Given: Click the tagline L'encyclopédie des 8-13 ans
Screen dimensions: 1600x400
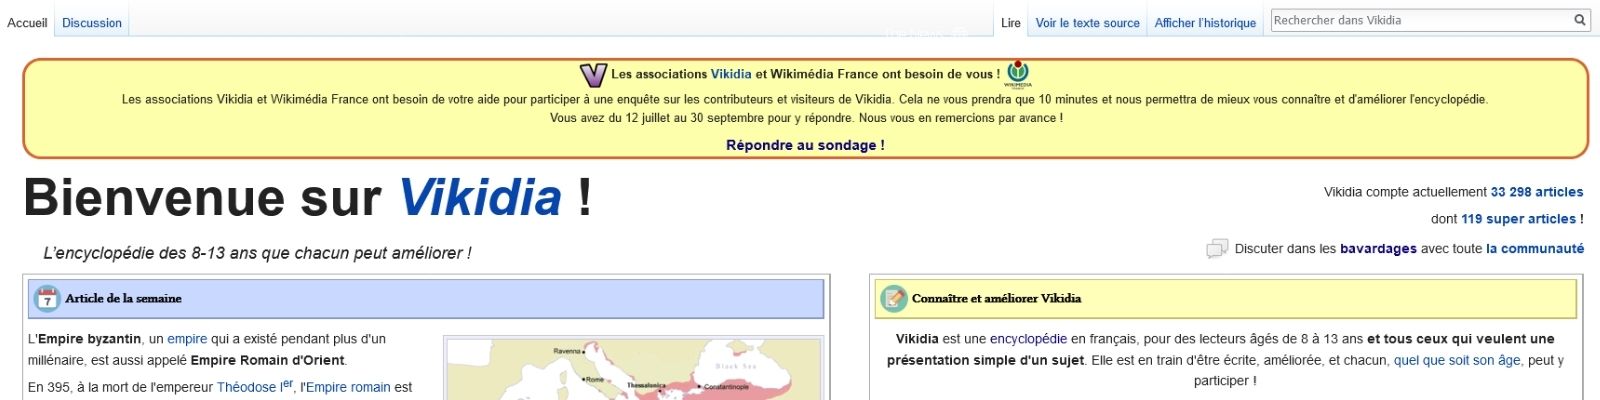Looking at the screenshot, I should pyautogui.click(x=257, y=253).
